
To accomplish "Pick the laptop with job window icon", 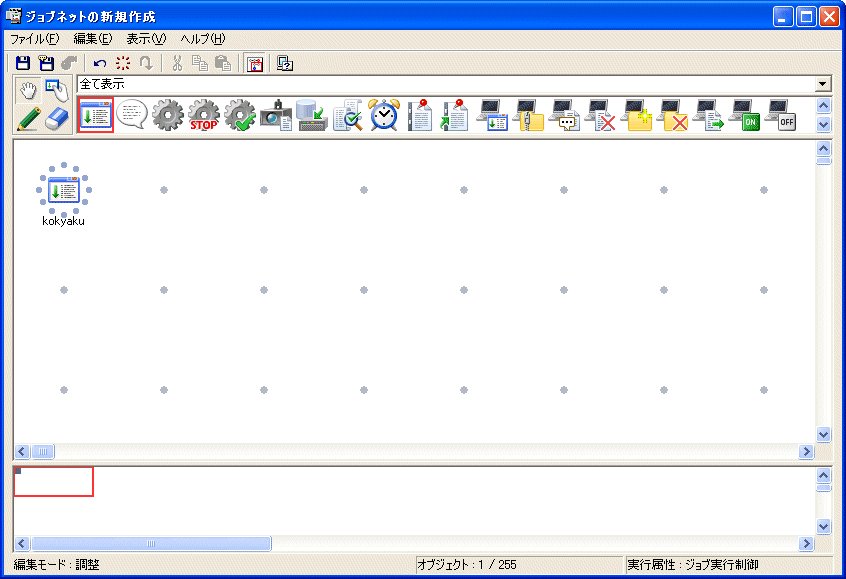I will pos(493,115).
